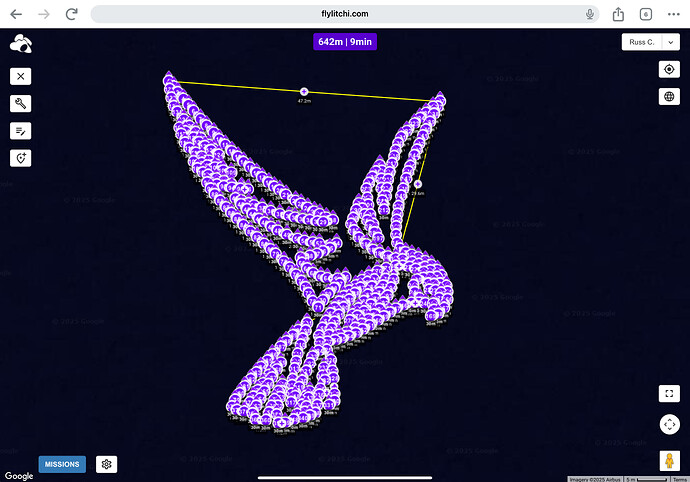The image size is (690, 482).
Task: Center map on my location
Action: [x=669, y=70]
